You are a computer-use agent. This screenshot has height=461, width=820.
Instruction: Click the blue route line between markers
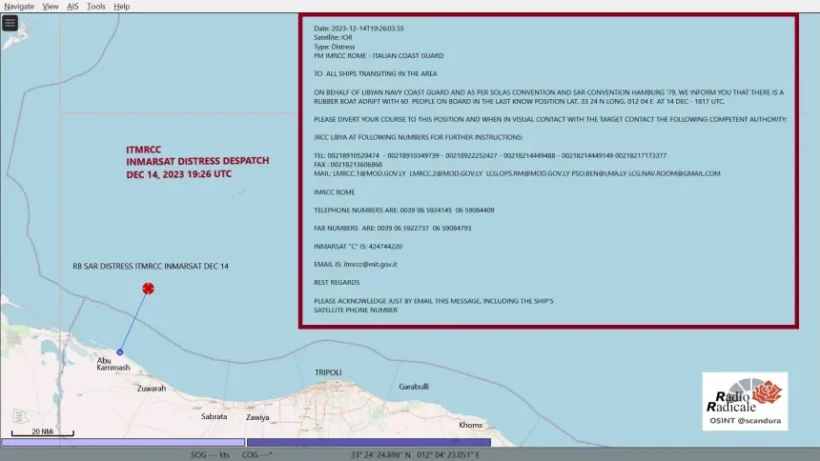point(134,321)
